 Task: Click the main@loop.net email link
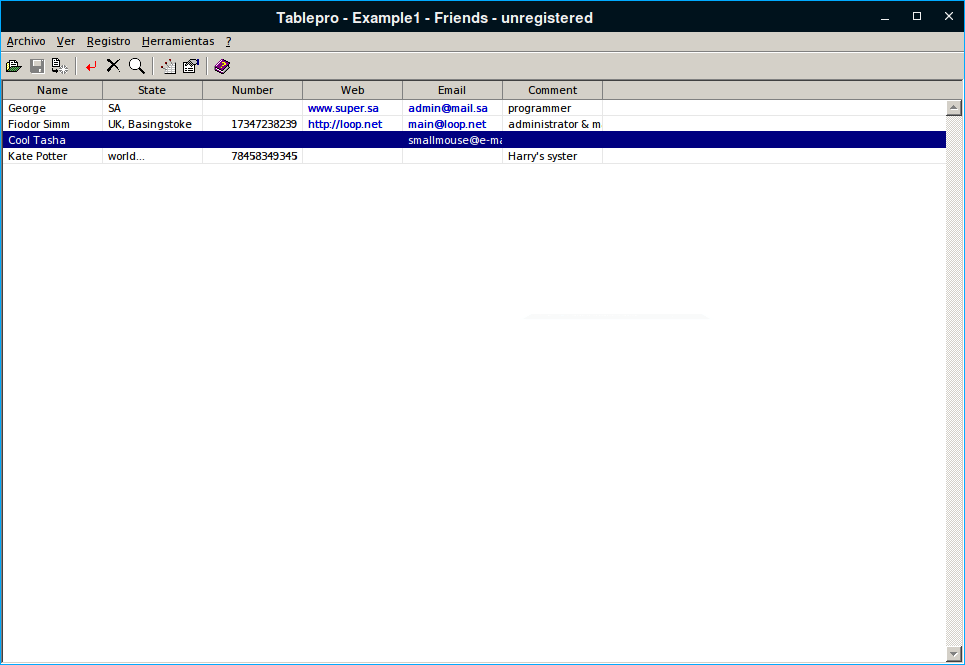tap(447, 124)
